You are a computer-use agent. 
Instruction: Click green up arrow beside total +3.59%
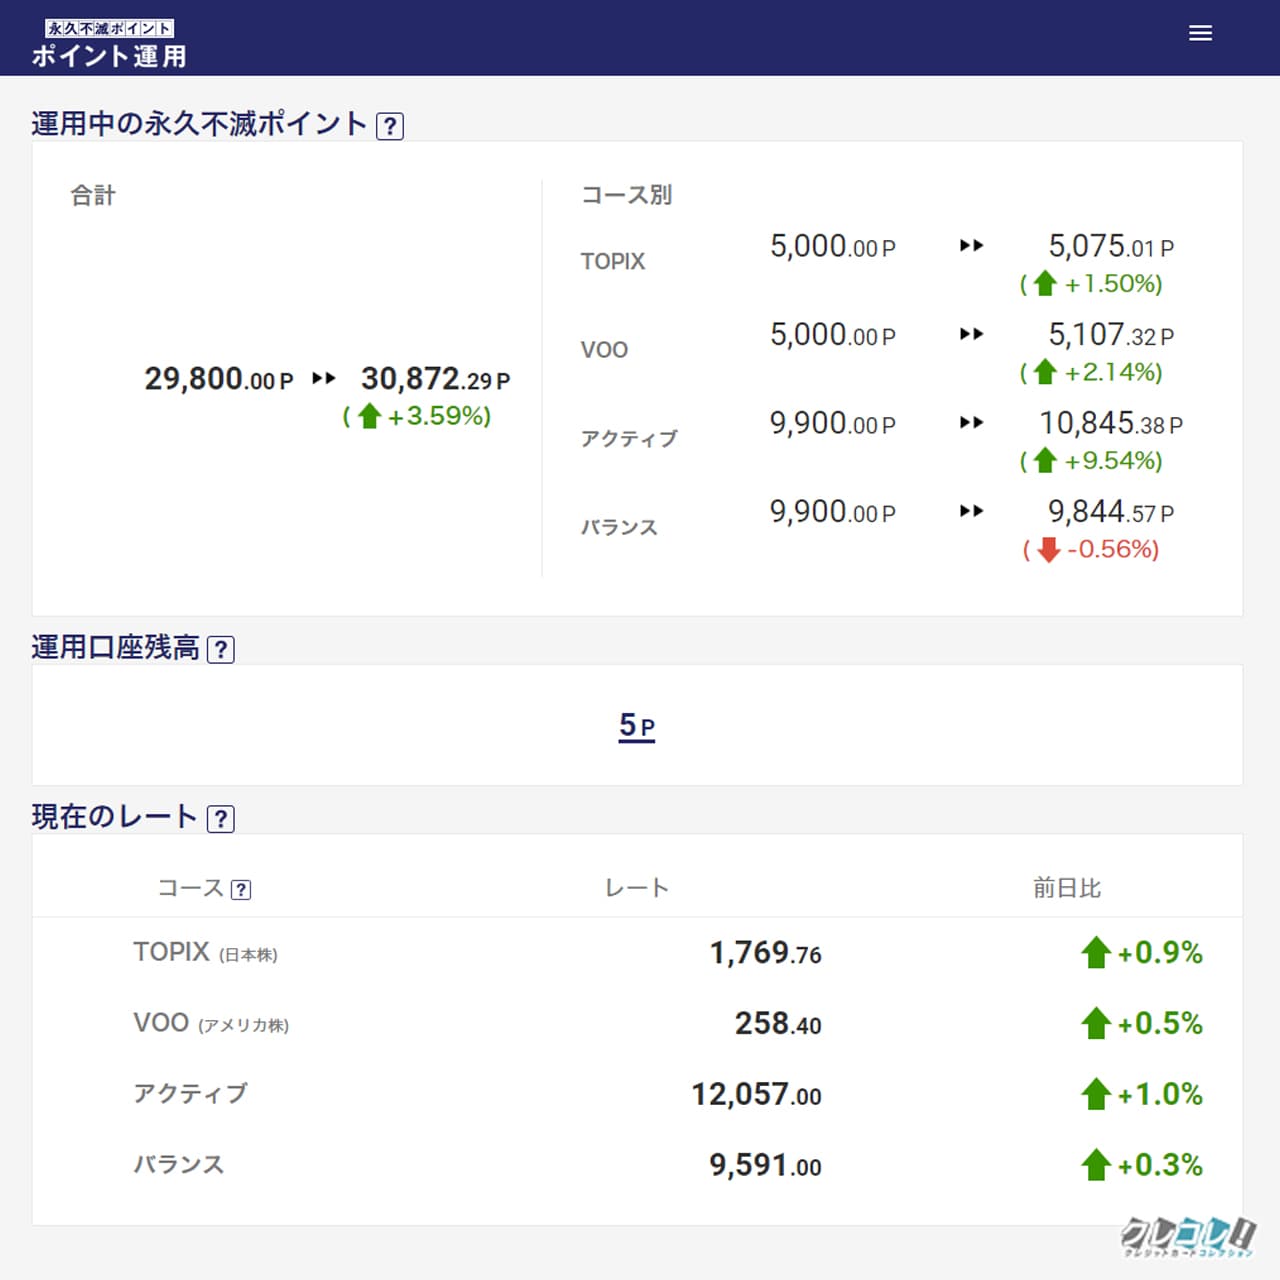[x=370, y=416]
